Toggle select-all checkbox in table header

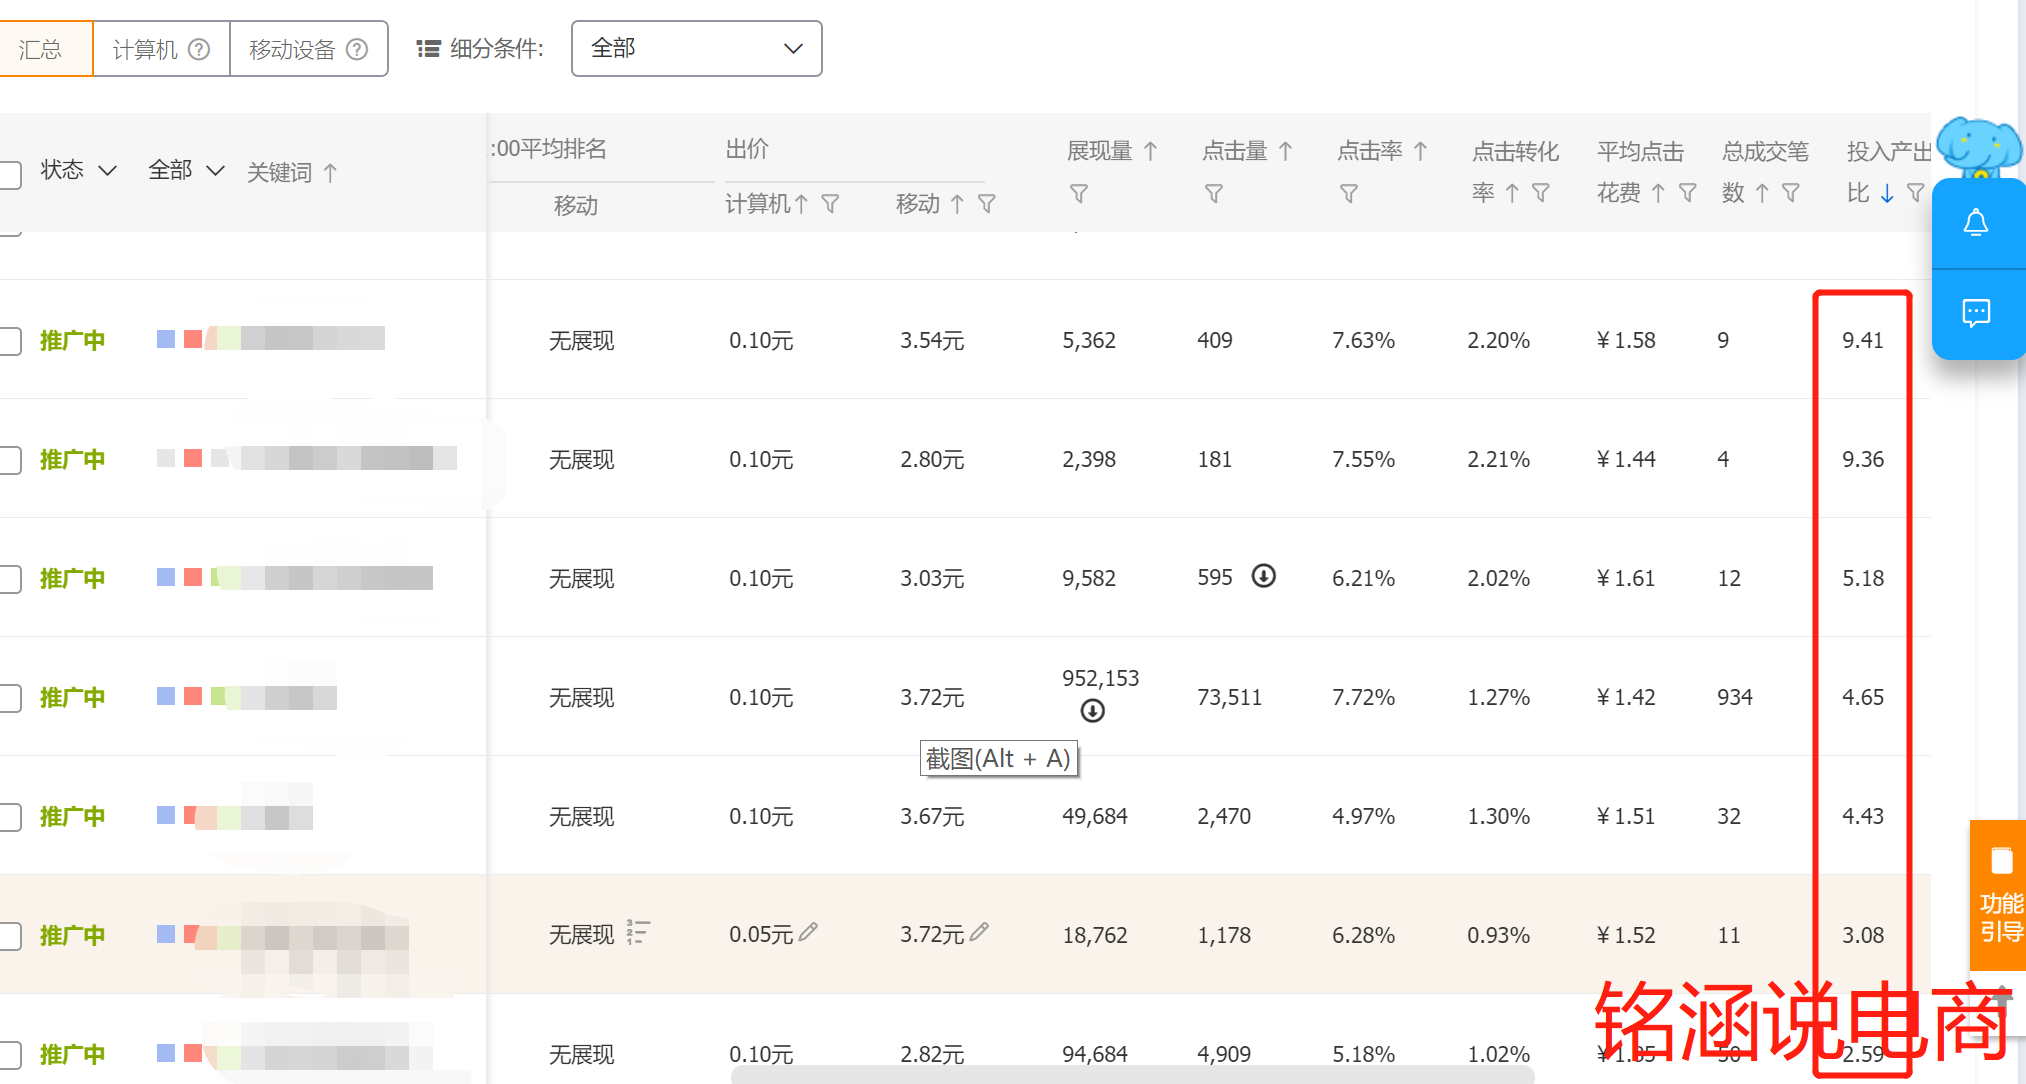(10, 175)
